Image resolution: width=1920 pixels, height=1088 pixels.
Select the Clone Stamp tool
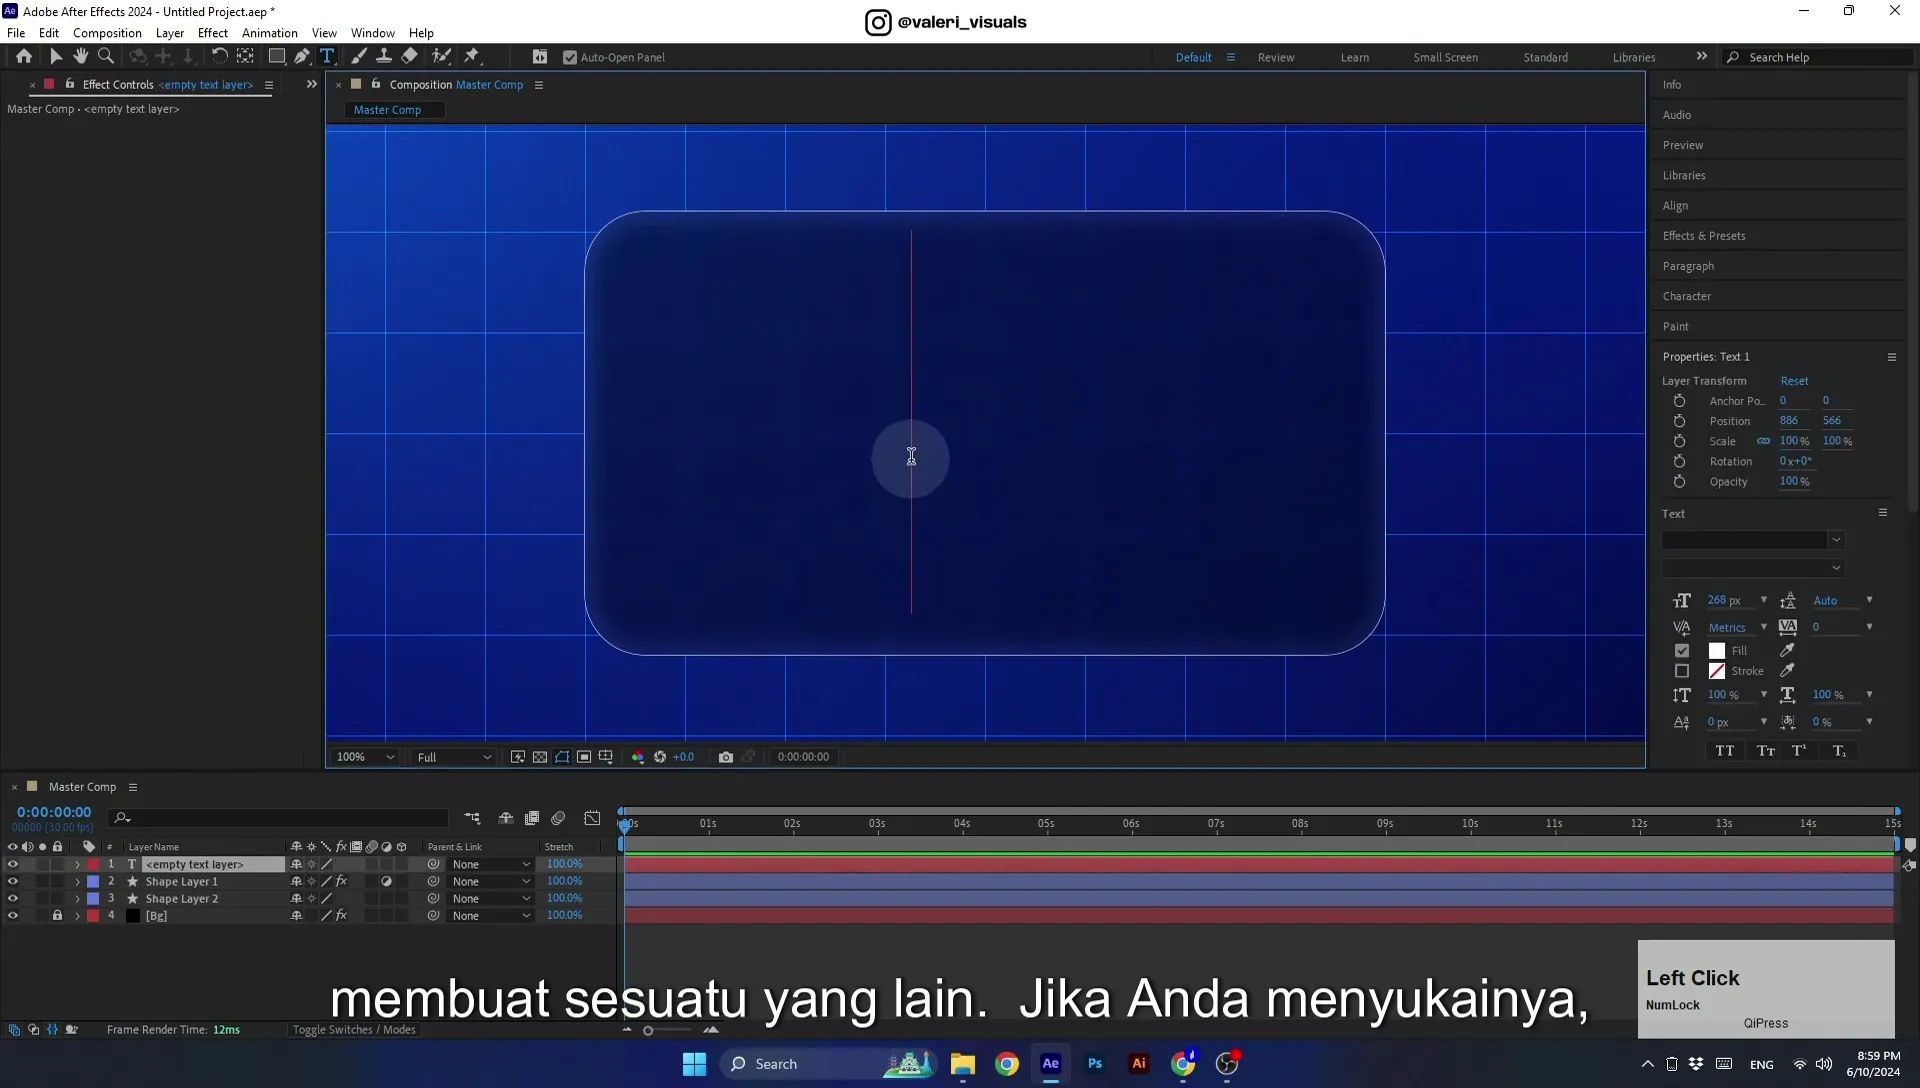tap(383, 57)
